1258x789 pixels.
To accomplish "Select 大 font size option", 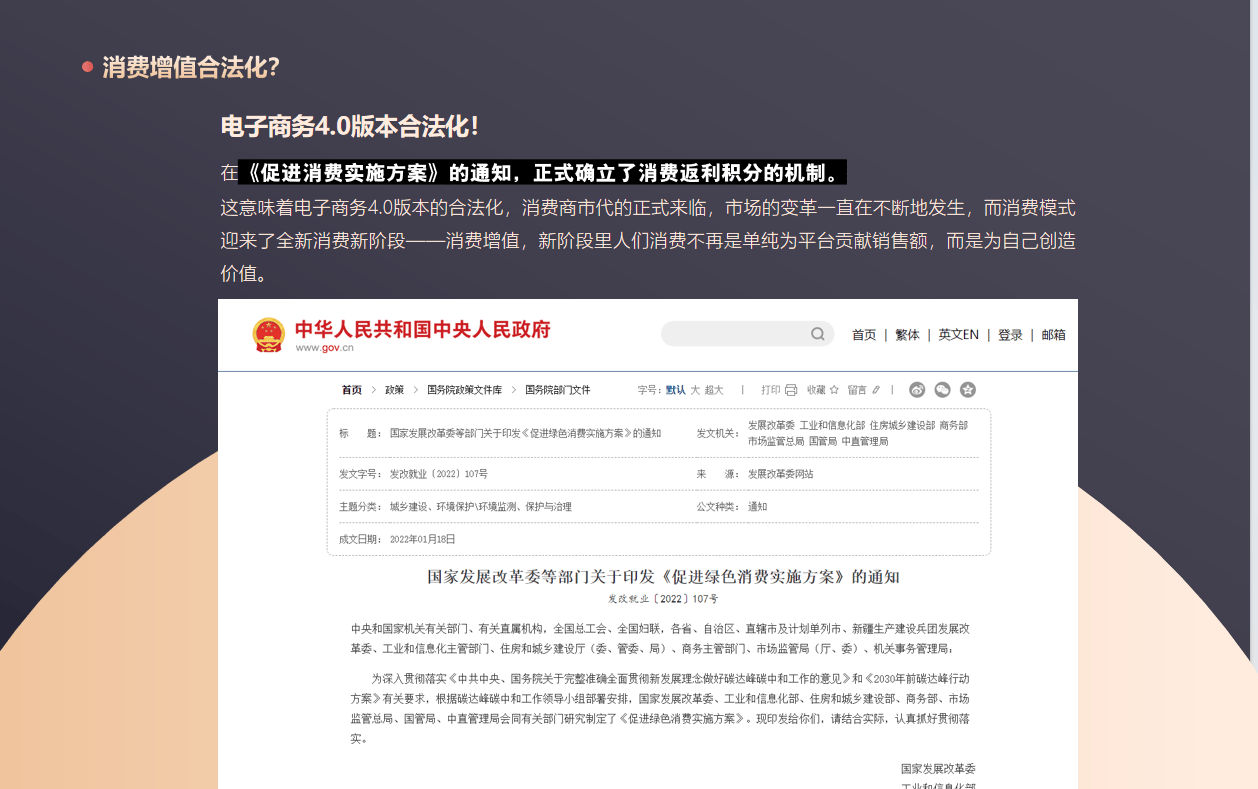I will coord(695,390).
